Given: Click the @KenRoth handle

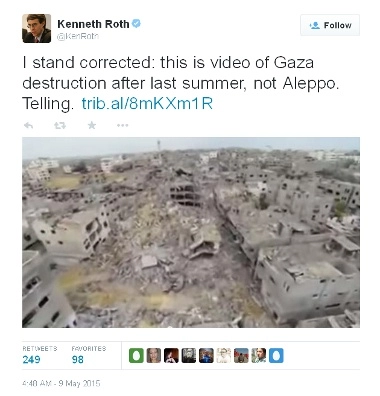Looking at the screenshot, I should (x=78, y=36).
